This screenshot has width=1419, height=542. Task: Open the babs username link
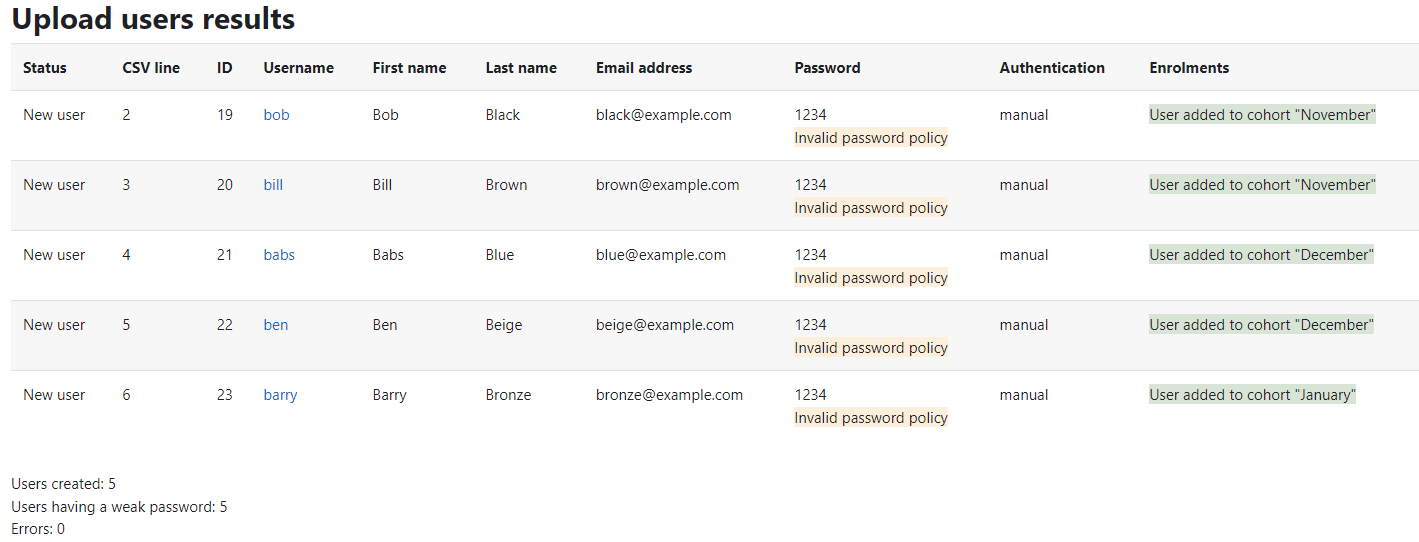click(279, 255)
